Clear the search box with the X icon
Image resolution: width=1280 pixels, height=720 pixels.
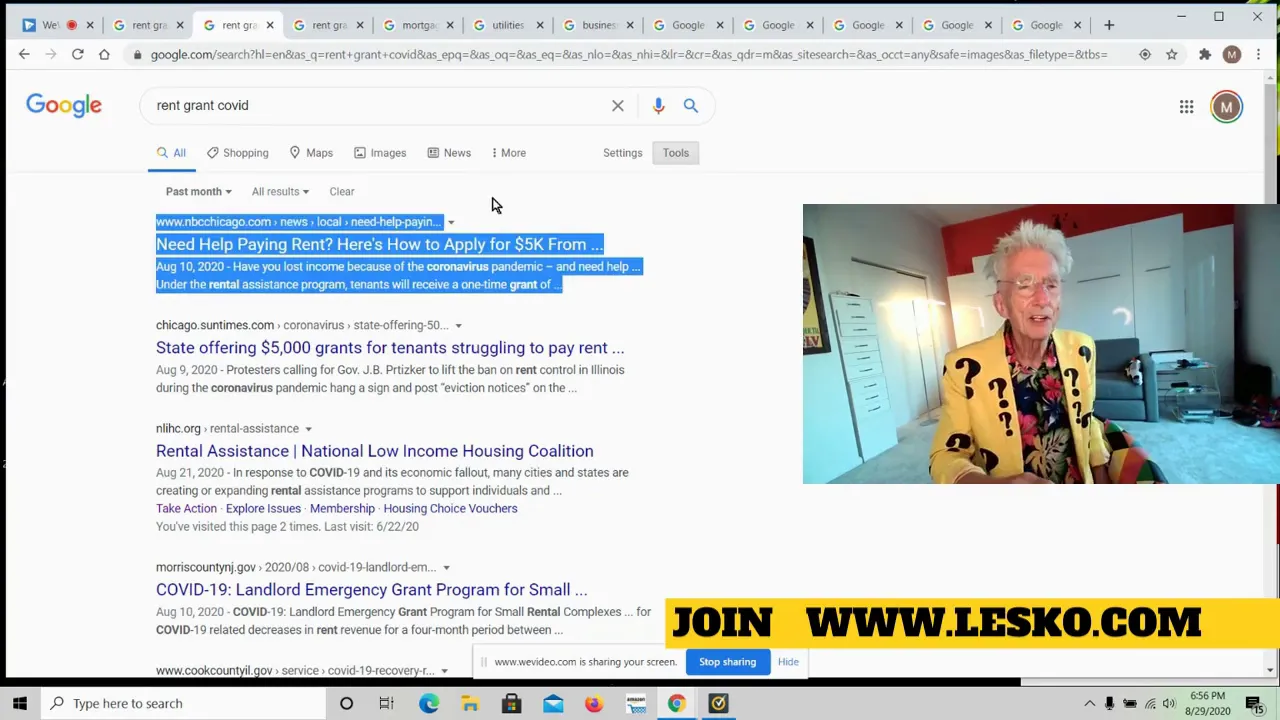618,105
